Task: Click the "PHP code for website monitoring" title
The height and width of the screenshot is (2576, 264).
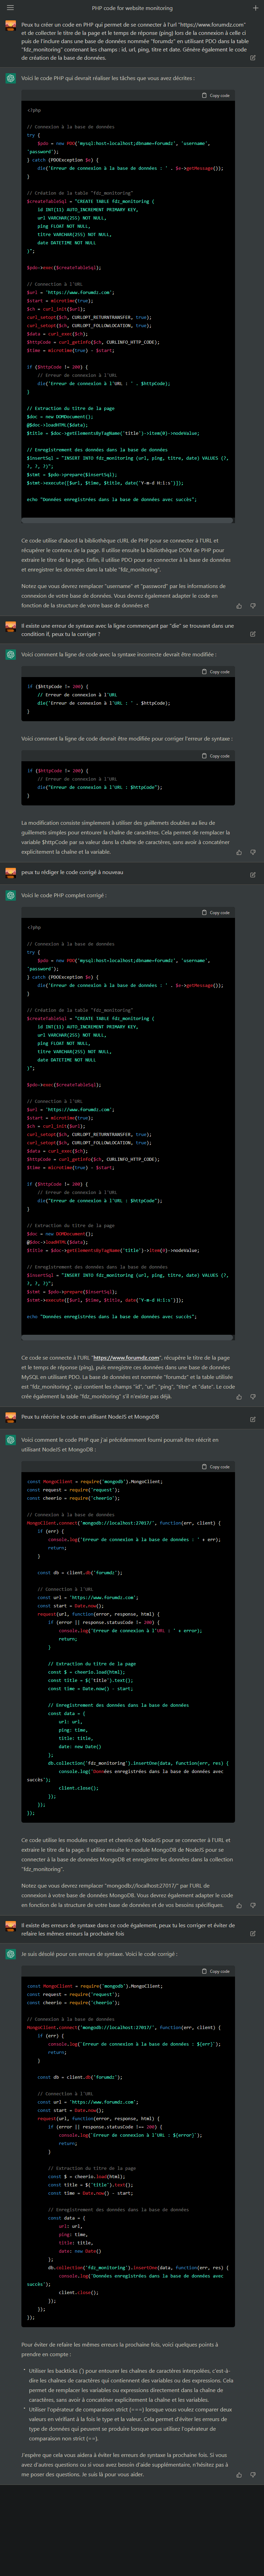Action: tap(132, 8)
